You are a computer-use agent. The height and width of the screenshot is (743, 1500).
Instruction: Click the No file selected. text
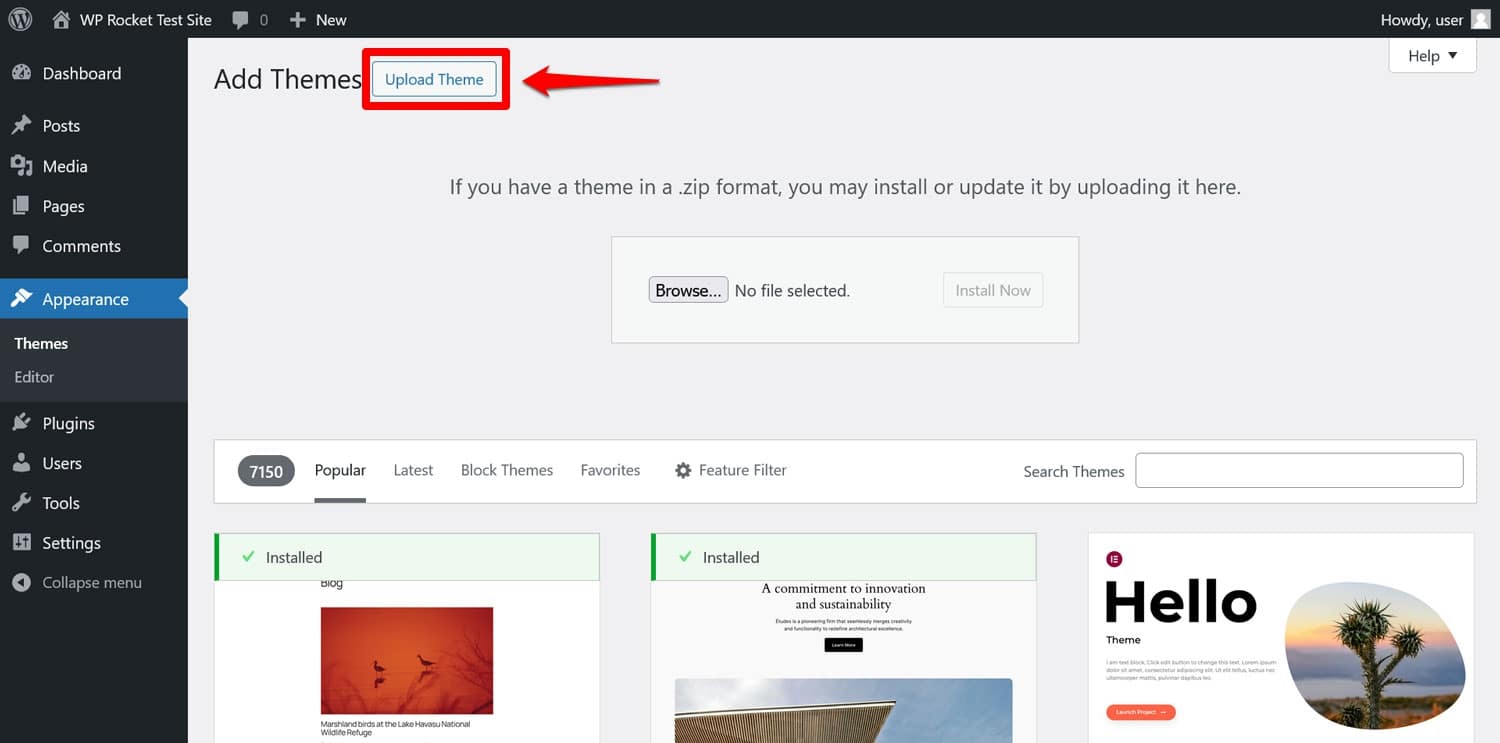click(792, 291)
